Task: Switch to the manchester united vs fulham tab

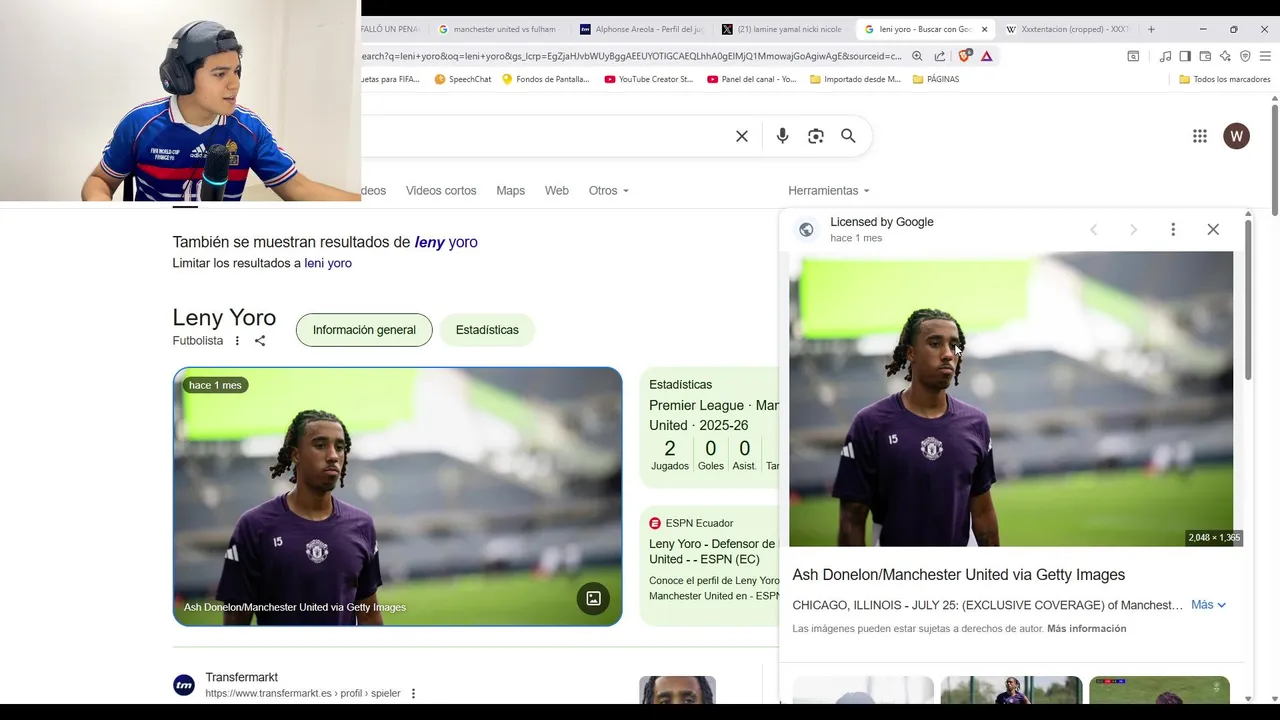Action: tap(498, 29)
